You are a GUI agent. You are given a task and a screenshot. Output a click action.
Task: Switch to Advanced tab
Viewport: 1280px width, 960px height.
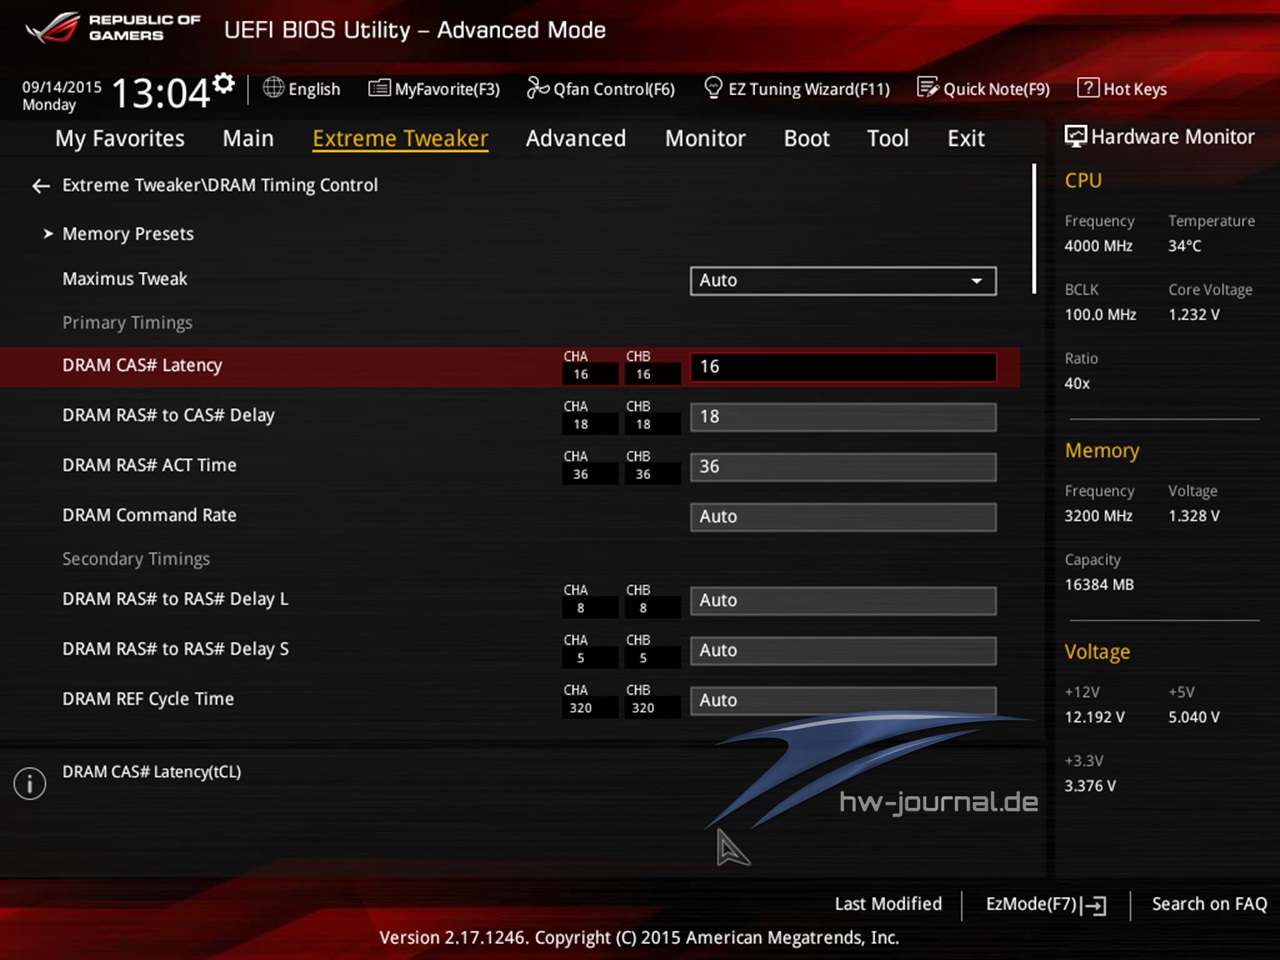coord(576,138)
